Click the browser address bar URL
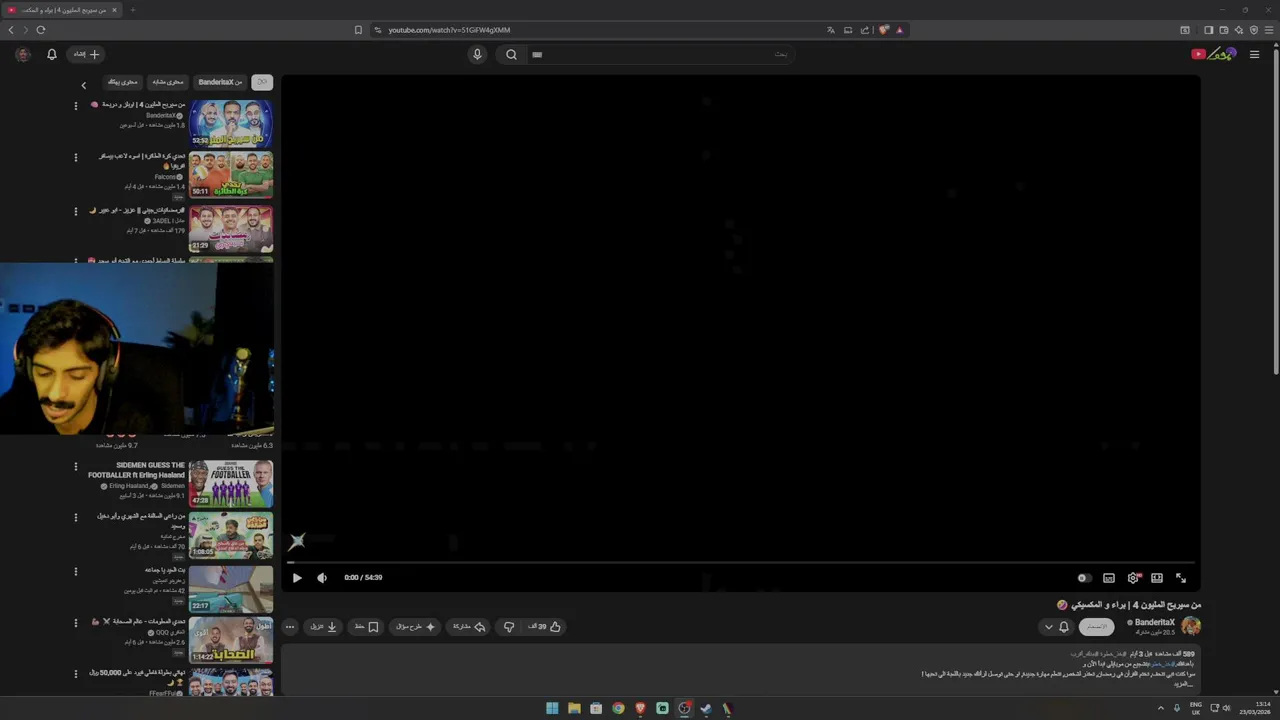Image resolution: width=1280 pixels, height=720 pixels. [x=449, y=30]
